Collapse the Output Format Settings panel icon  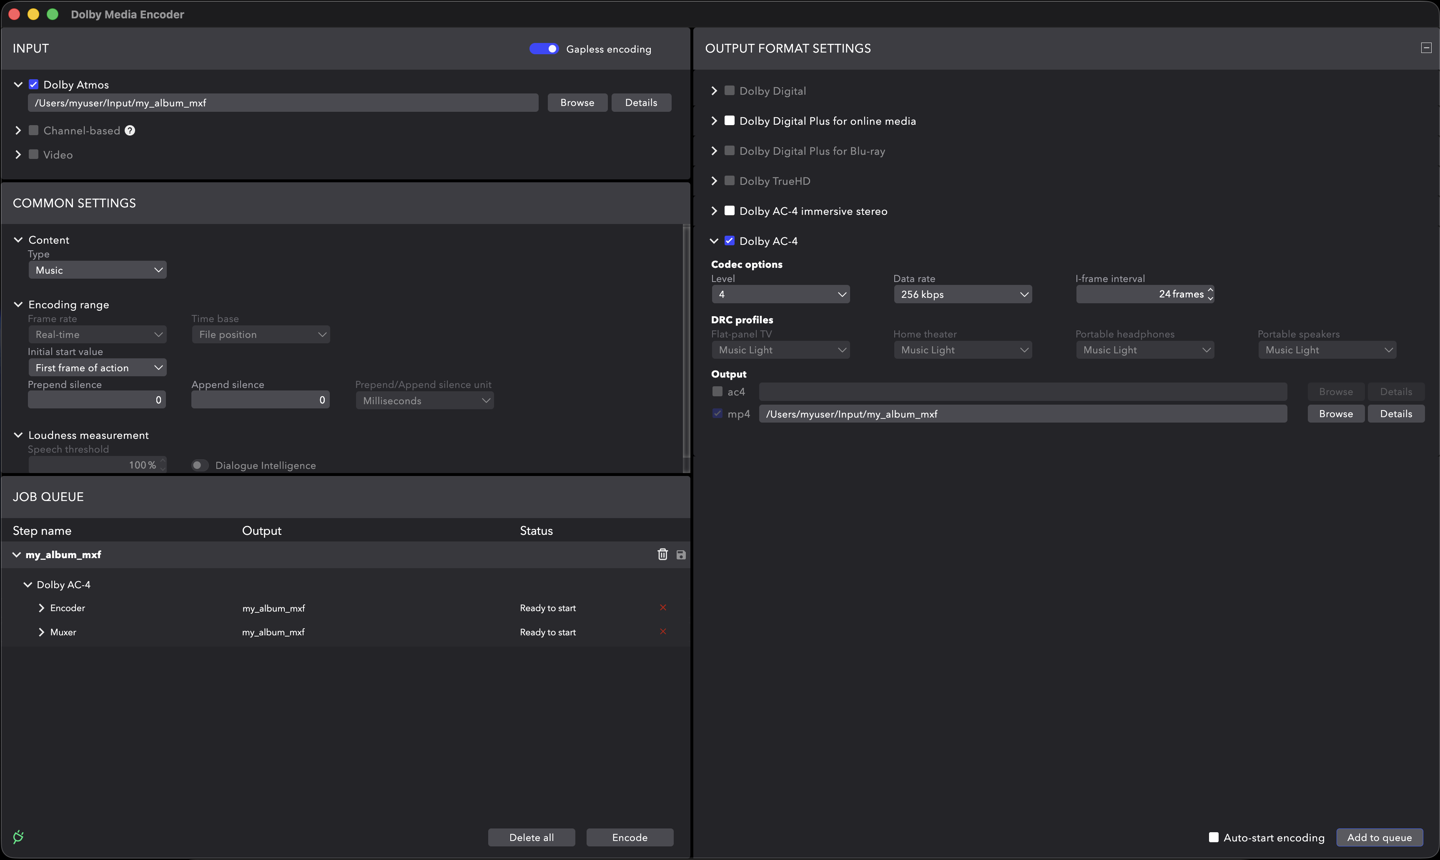coord(1426,48)
